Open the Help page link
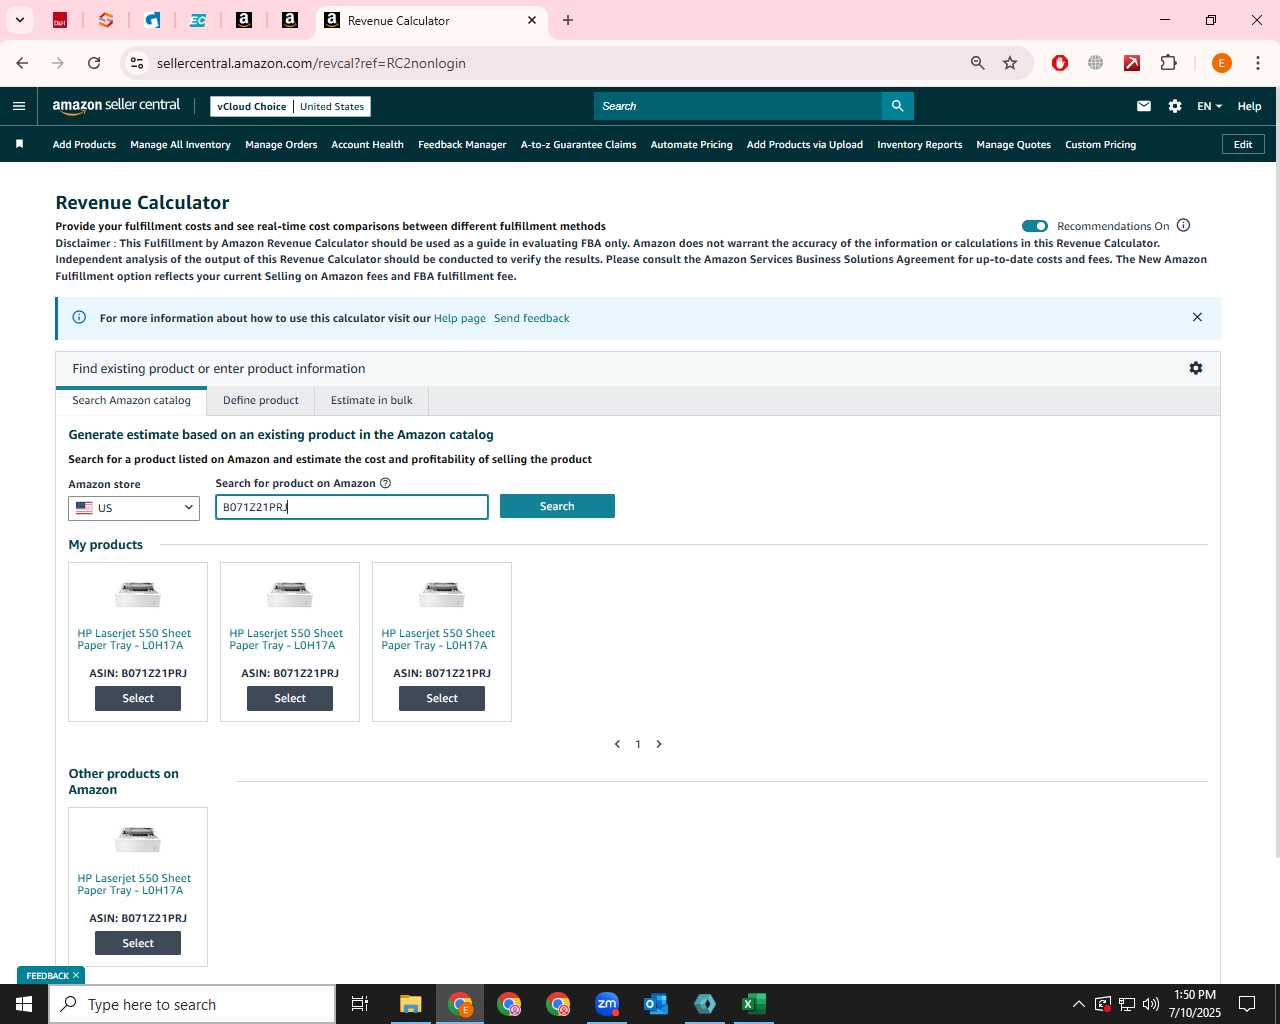 click(x=460, y=318)
